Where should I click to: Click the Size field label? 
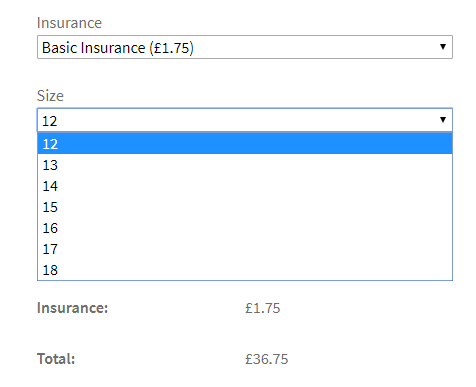(x=50, y=96)
